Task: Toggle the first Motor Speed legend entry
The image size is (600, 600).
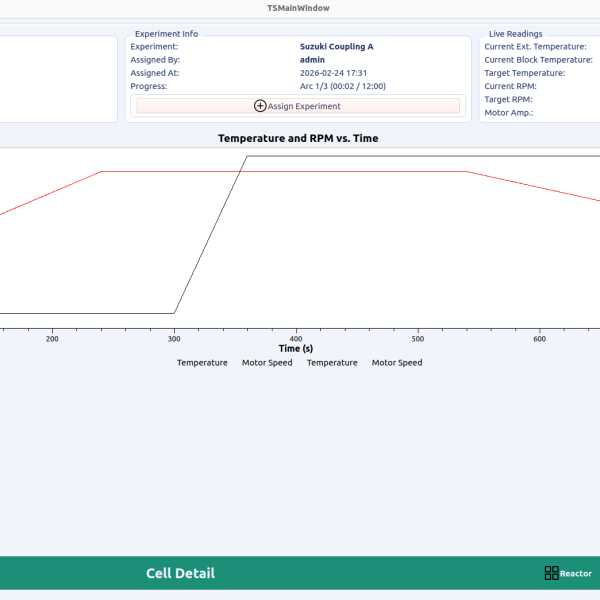Action: [x=267, y=363]
